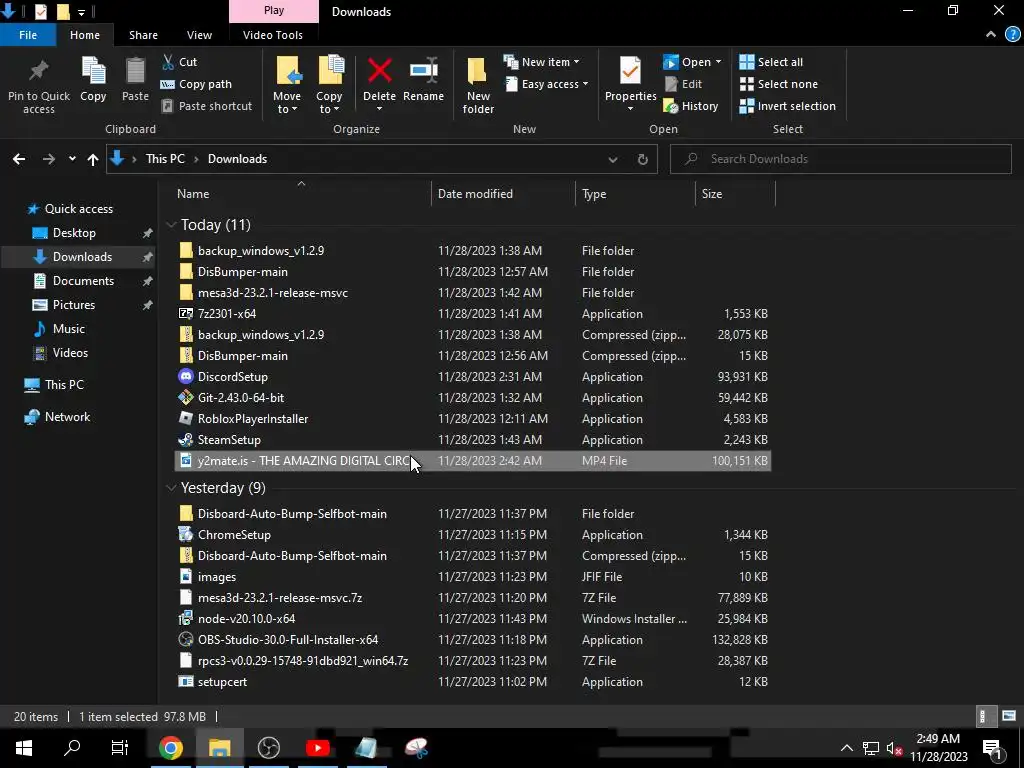1024x768 pixels.
Task: Click the Back navigation arrow
Action: [19, 159]
